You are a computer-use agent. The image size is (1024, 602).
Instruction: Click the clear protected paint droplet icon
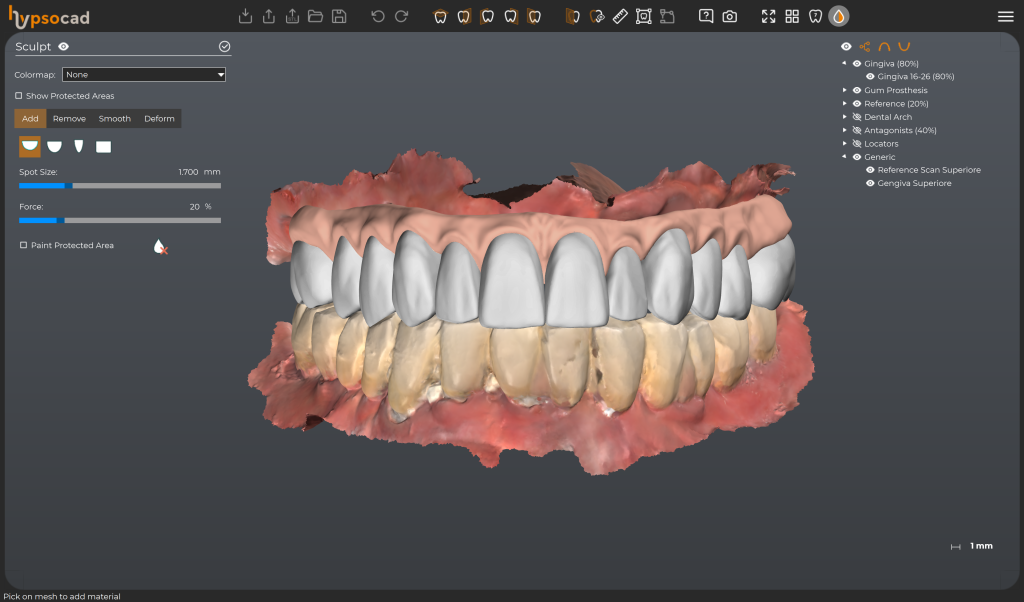160,246
